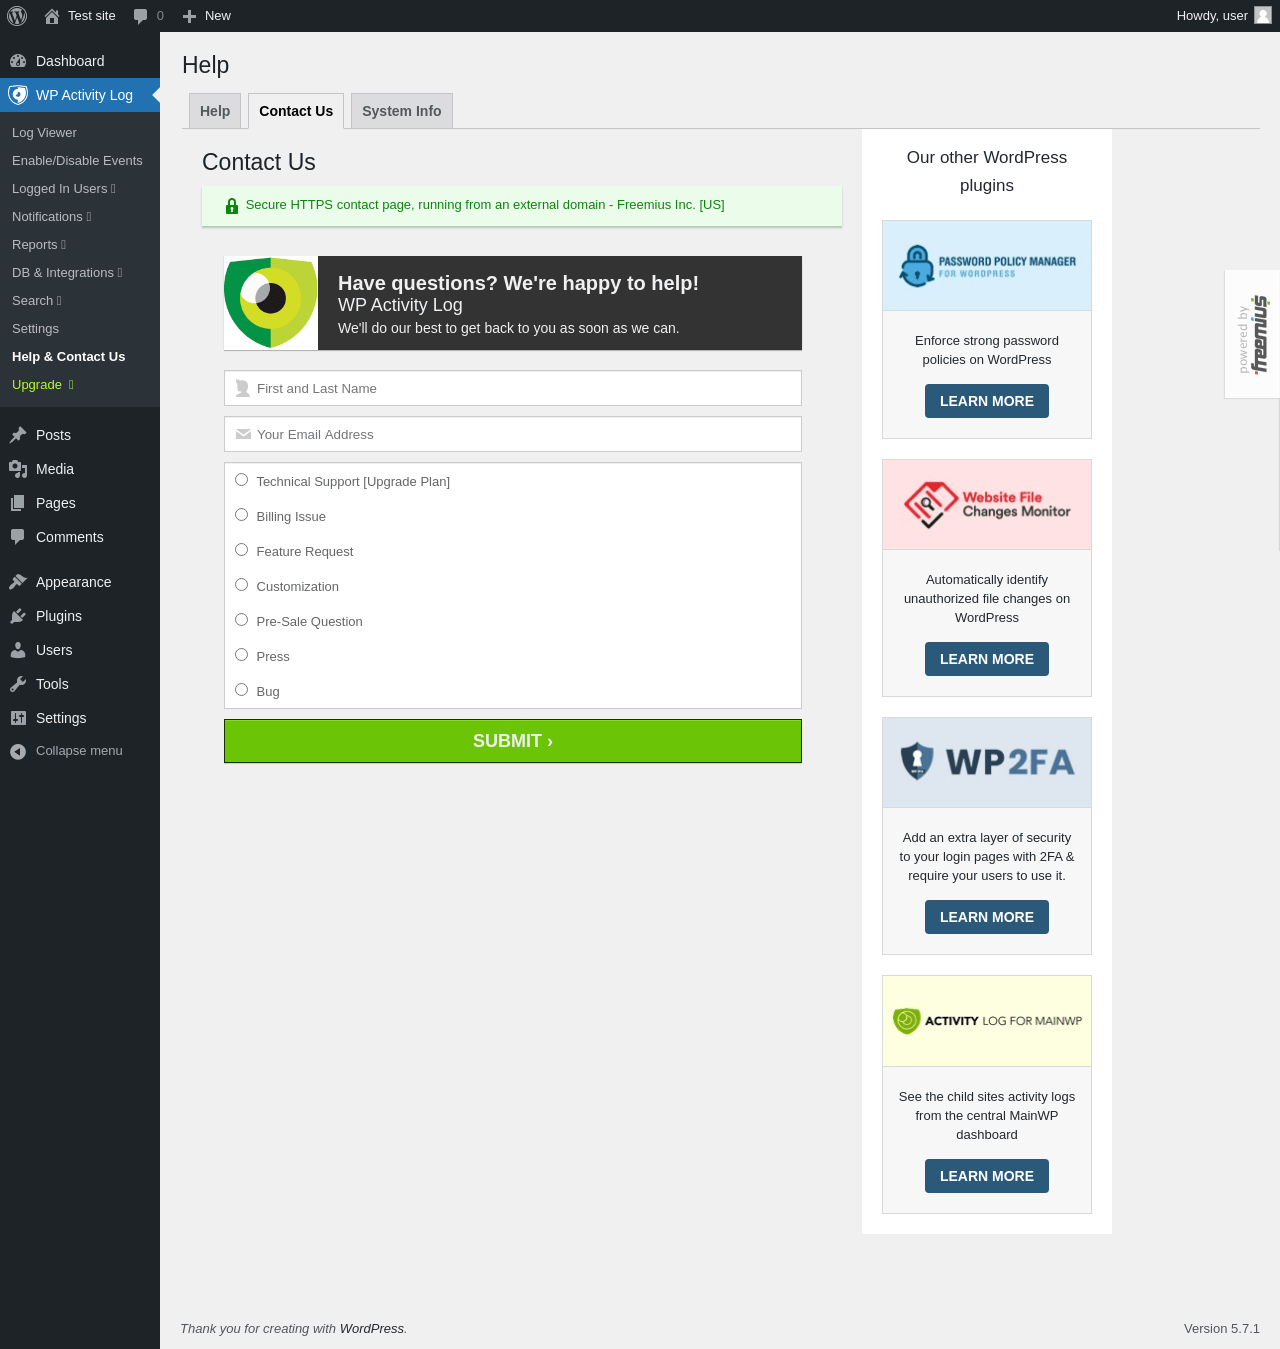The height and width of the screenshot is (1349, 1280).
Task: Click the Settings sliders icon in sidebar
Action: 18,718
